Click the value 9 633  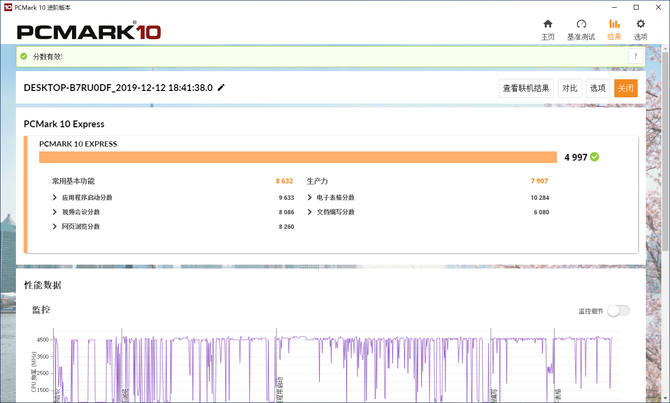tap(286, 197)
